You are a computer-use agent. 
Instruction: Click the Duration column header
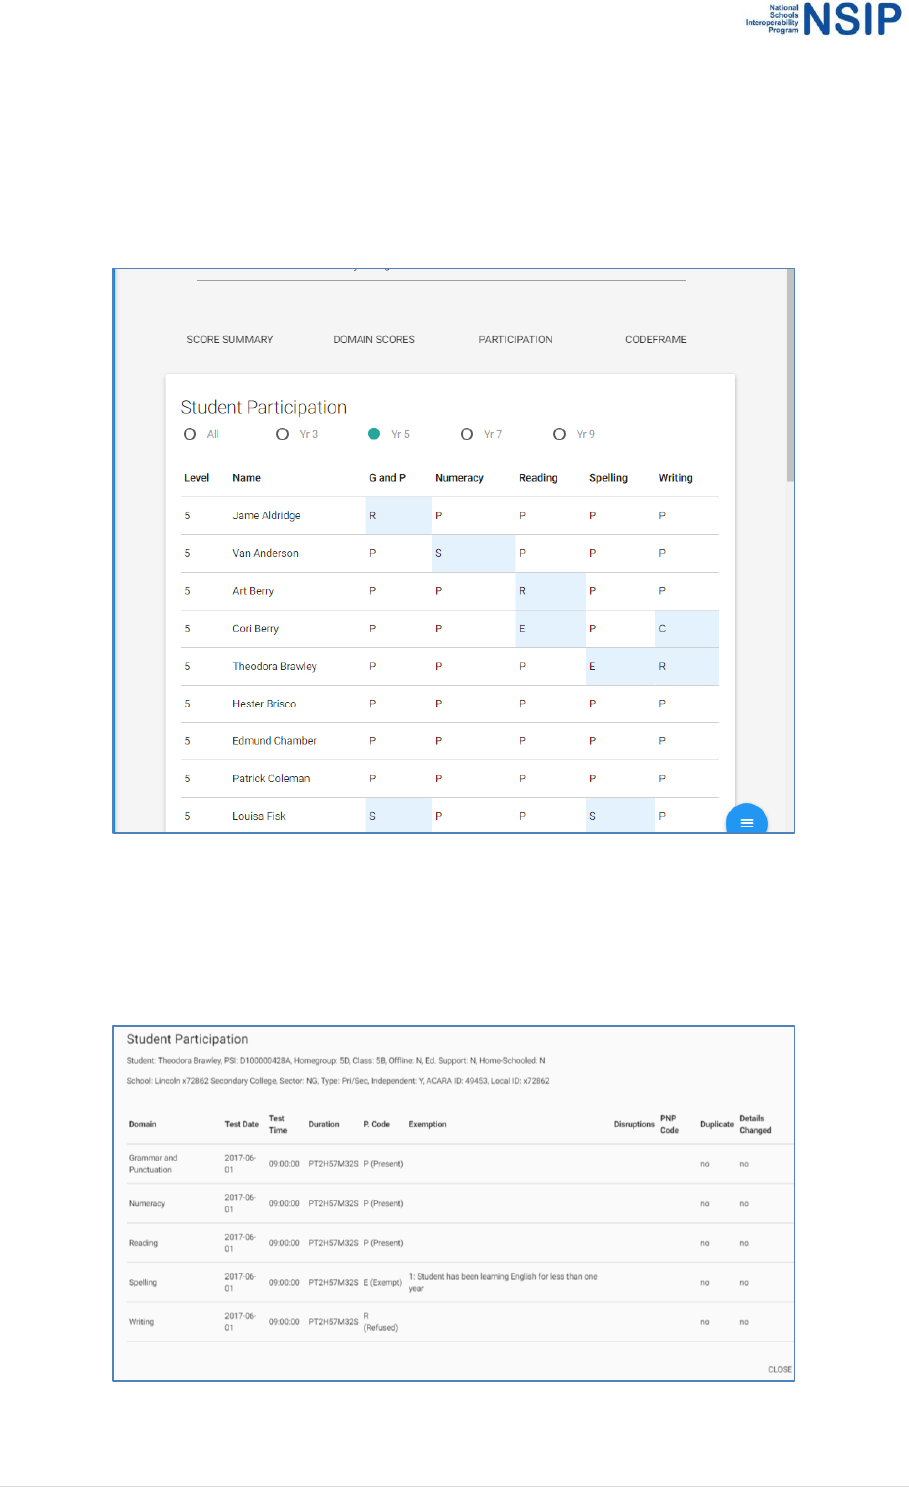click(324, 1124)
